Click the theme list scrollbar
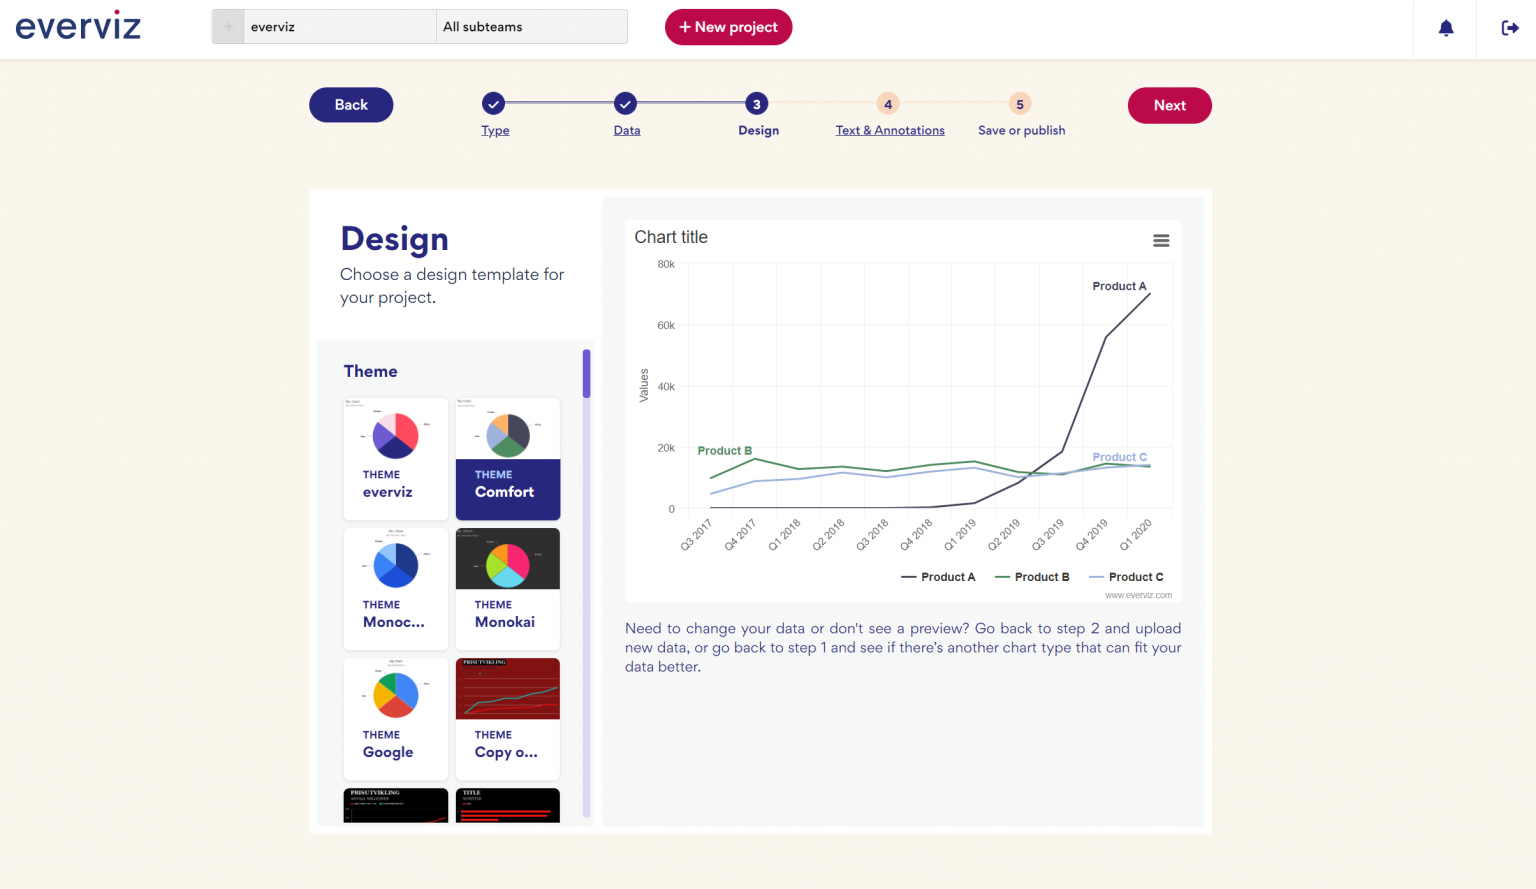The height and width of the screenshot is (889, 1536). [587, 373]
